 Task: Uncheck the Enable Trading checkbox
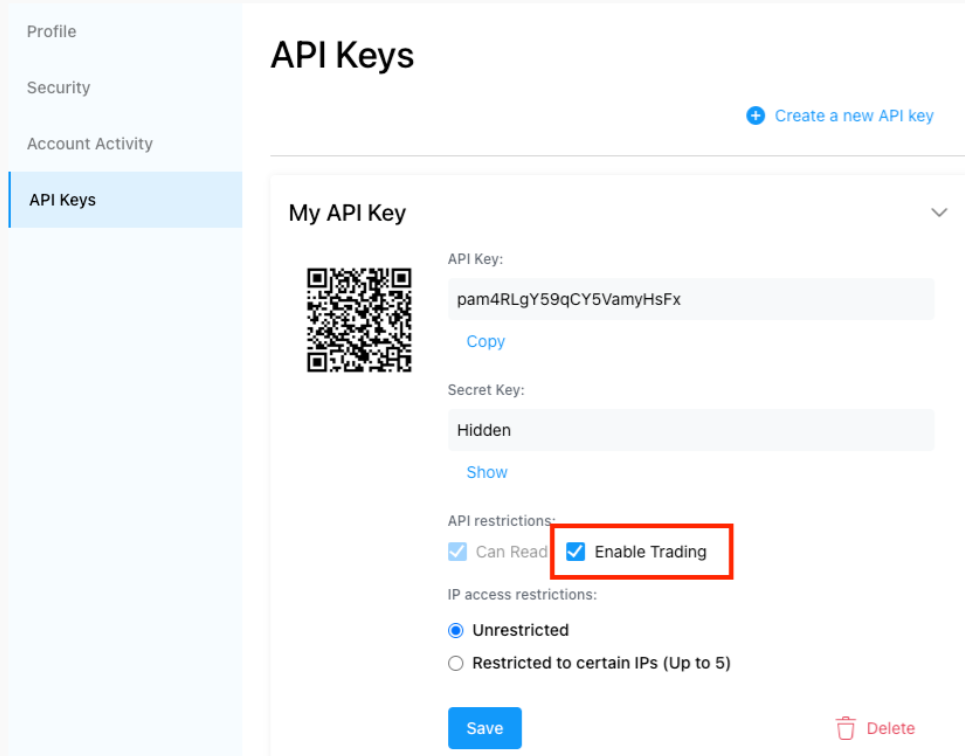tap(575, 552)
